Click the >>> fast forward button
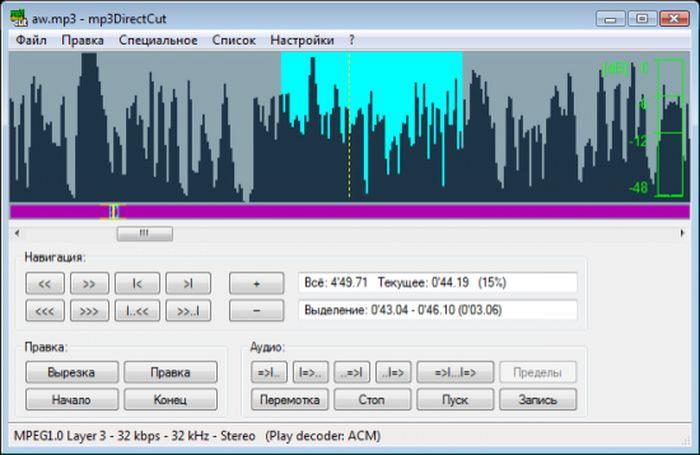 [89, 311]
